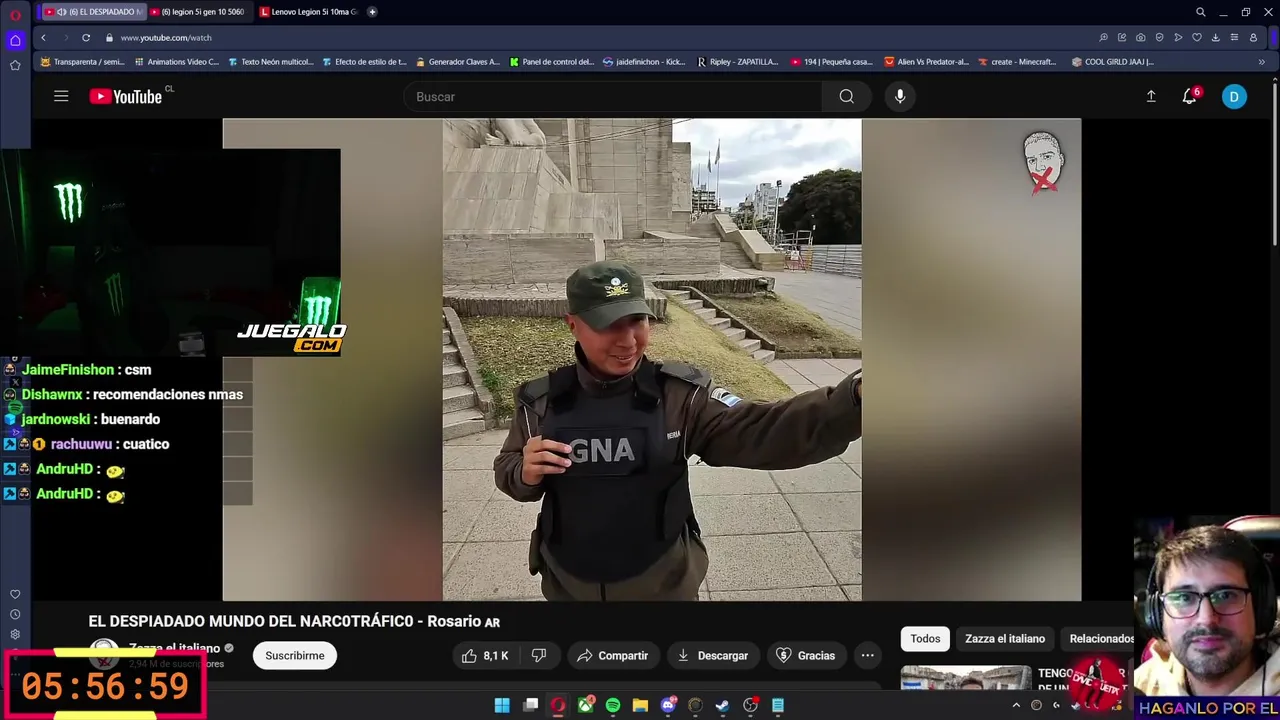
Task: Open the YouTube create upload icon
Action: click(x=1151, y=96)
